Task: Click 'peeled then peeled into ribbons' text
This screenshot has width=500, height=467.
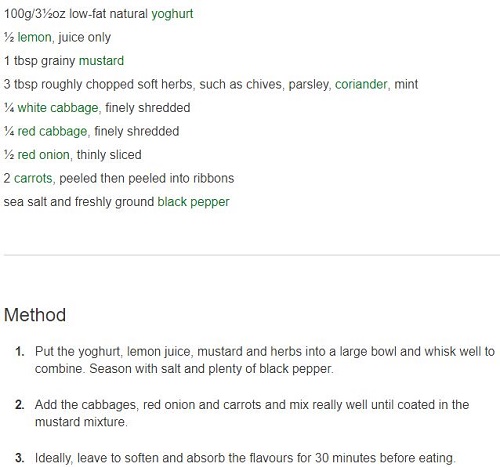Action: point(147,178)
